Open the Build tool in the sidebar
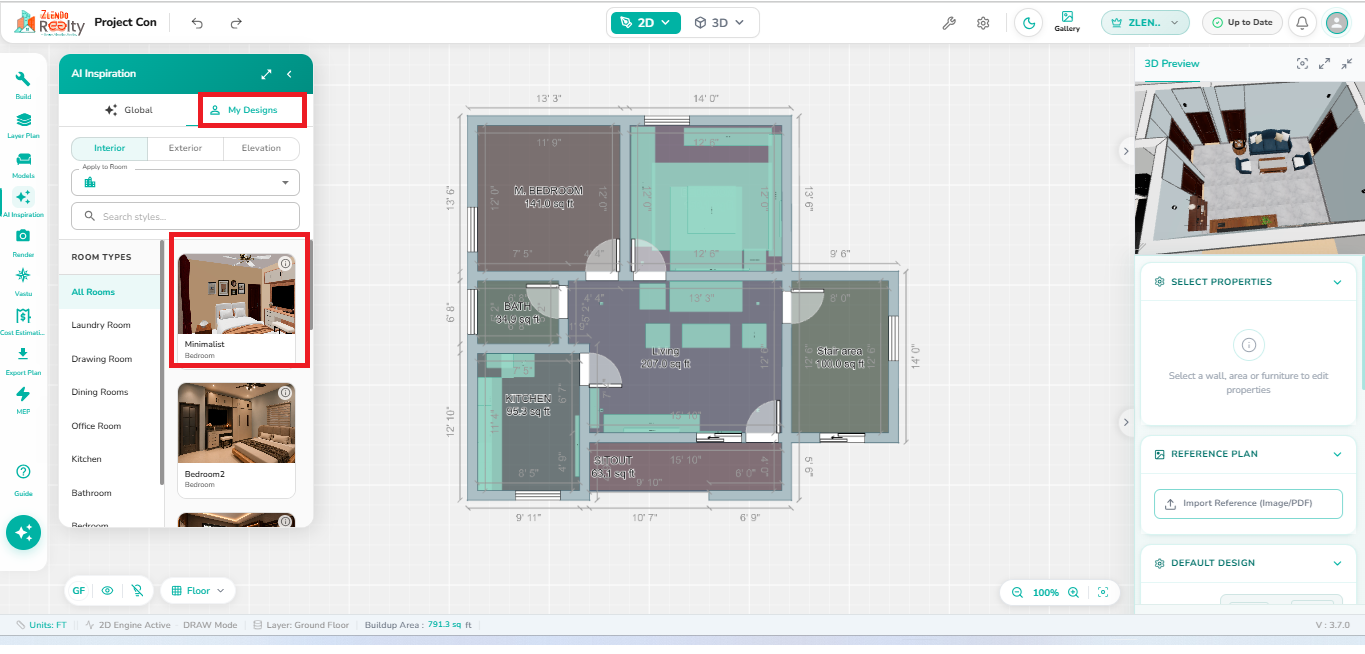The height and width of the screenshot is (654, 1365). coord(23,84)
